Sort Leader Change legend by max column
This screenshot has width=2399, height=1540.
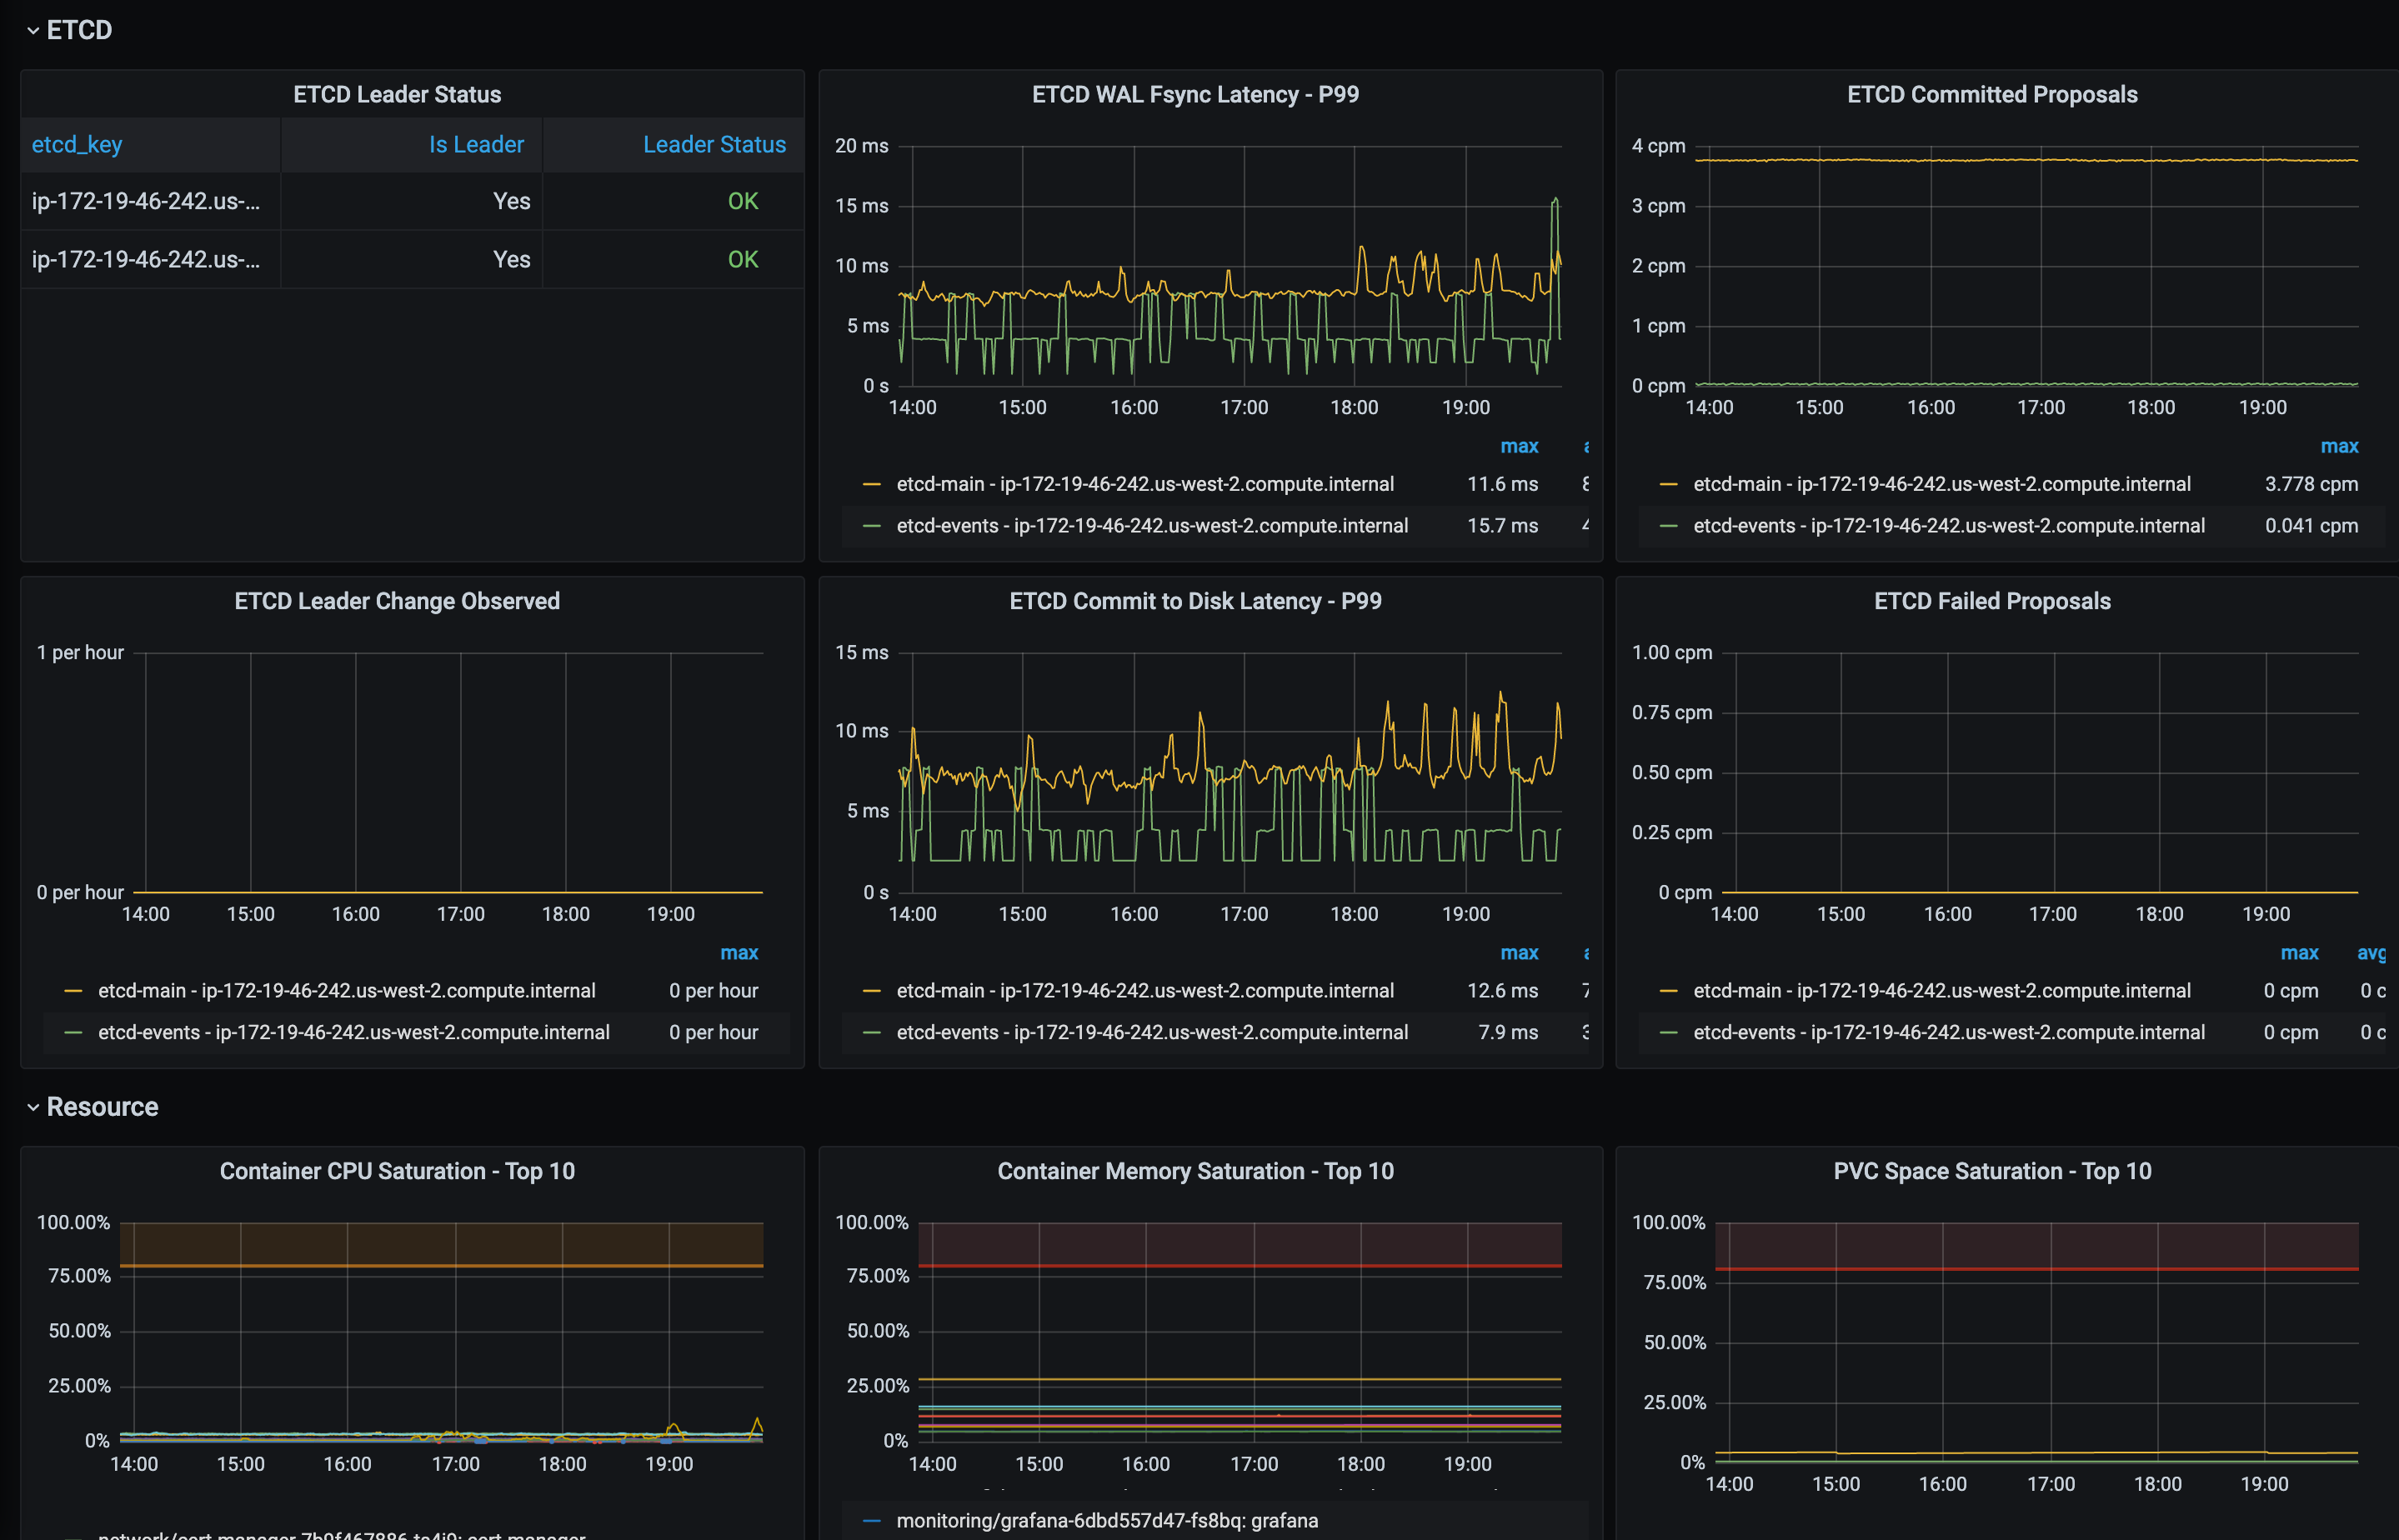[739, 953]
